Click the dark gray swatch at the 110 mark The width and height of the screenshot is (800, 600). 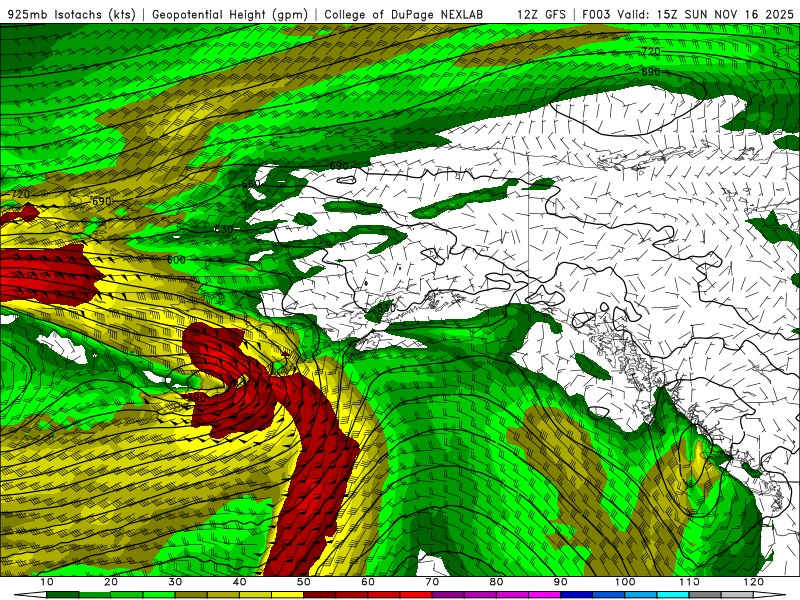pos(705,595)
